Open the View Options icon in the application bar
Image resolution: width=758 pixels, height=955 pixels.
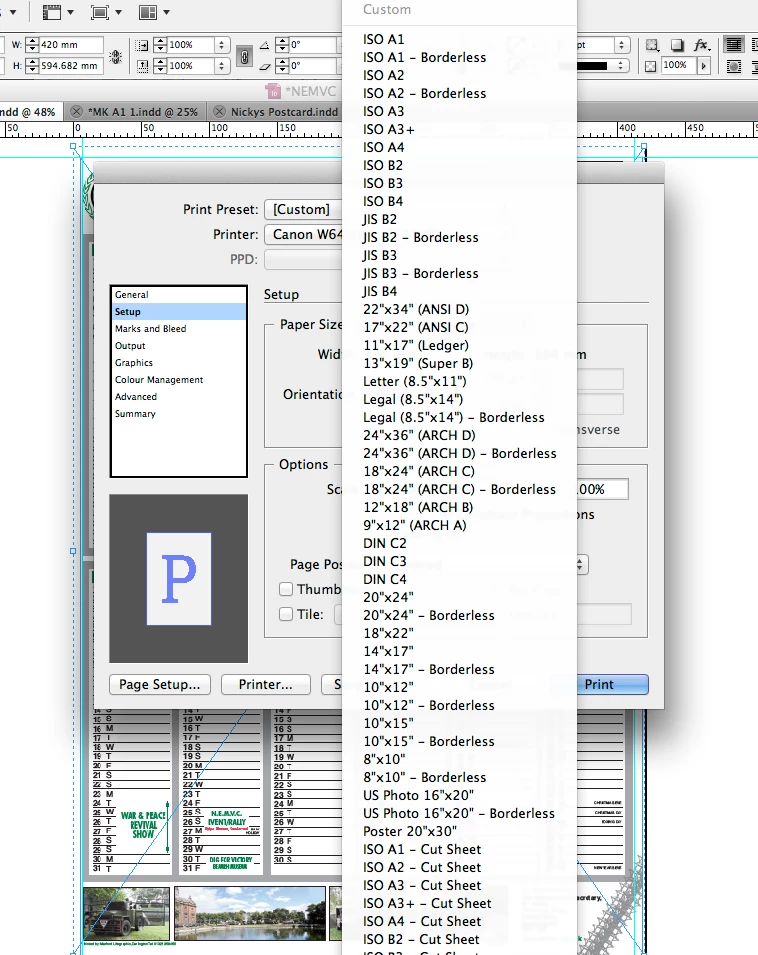coord(52,12)
